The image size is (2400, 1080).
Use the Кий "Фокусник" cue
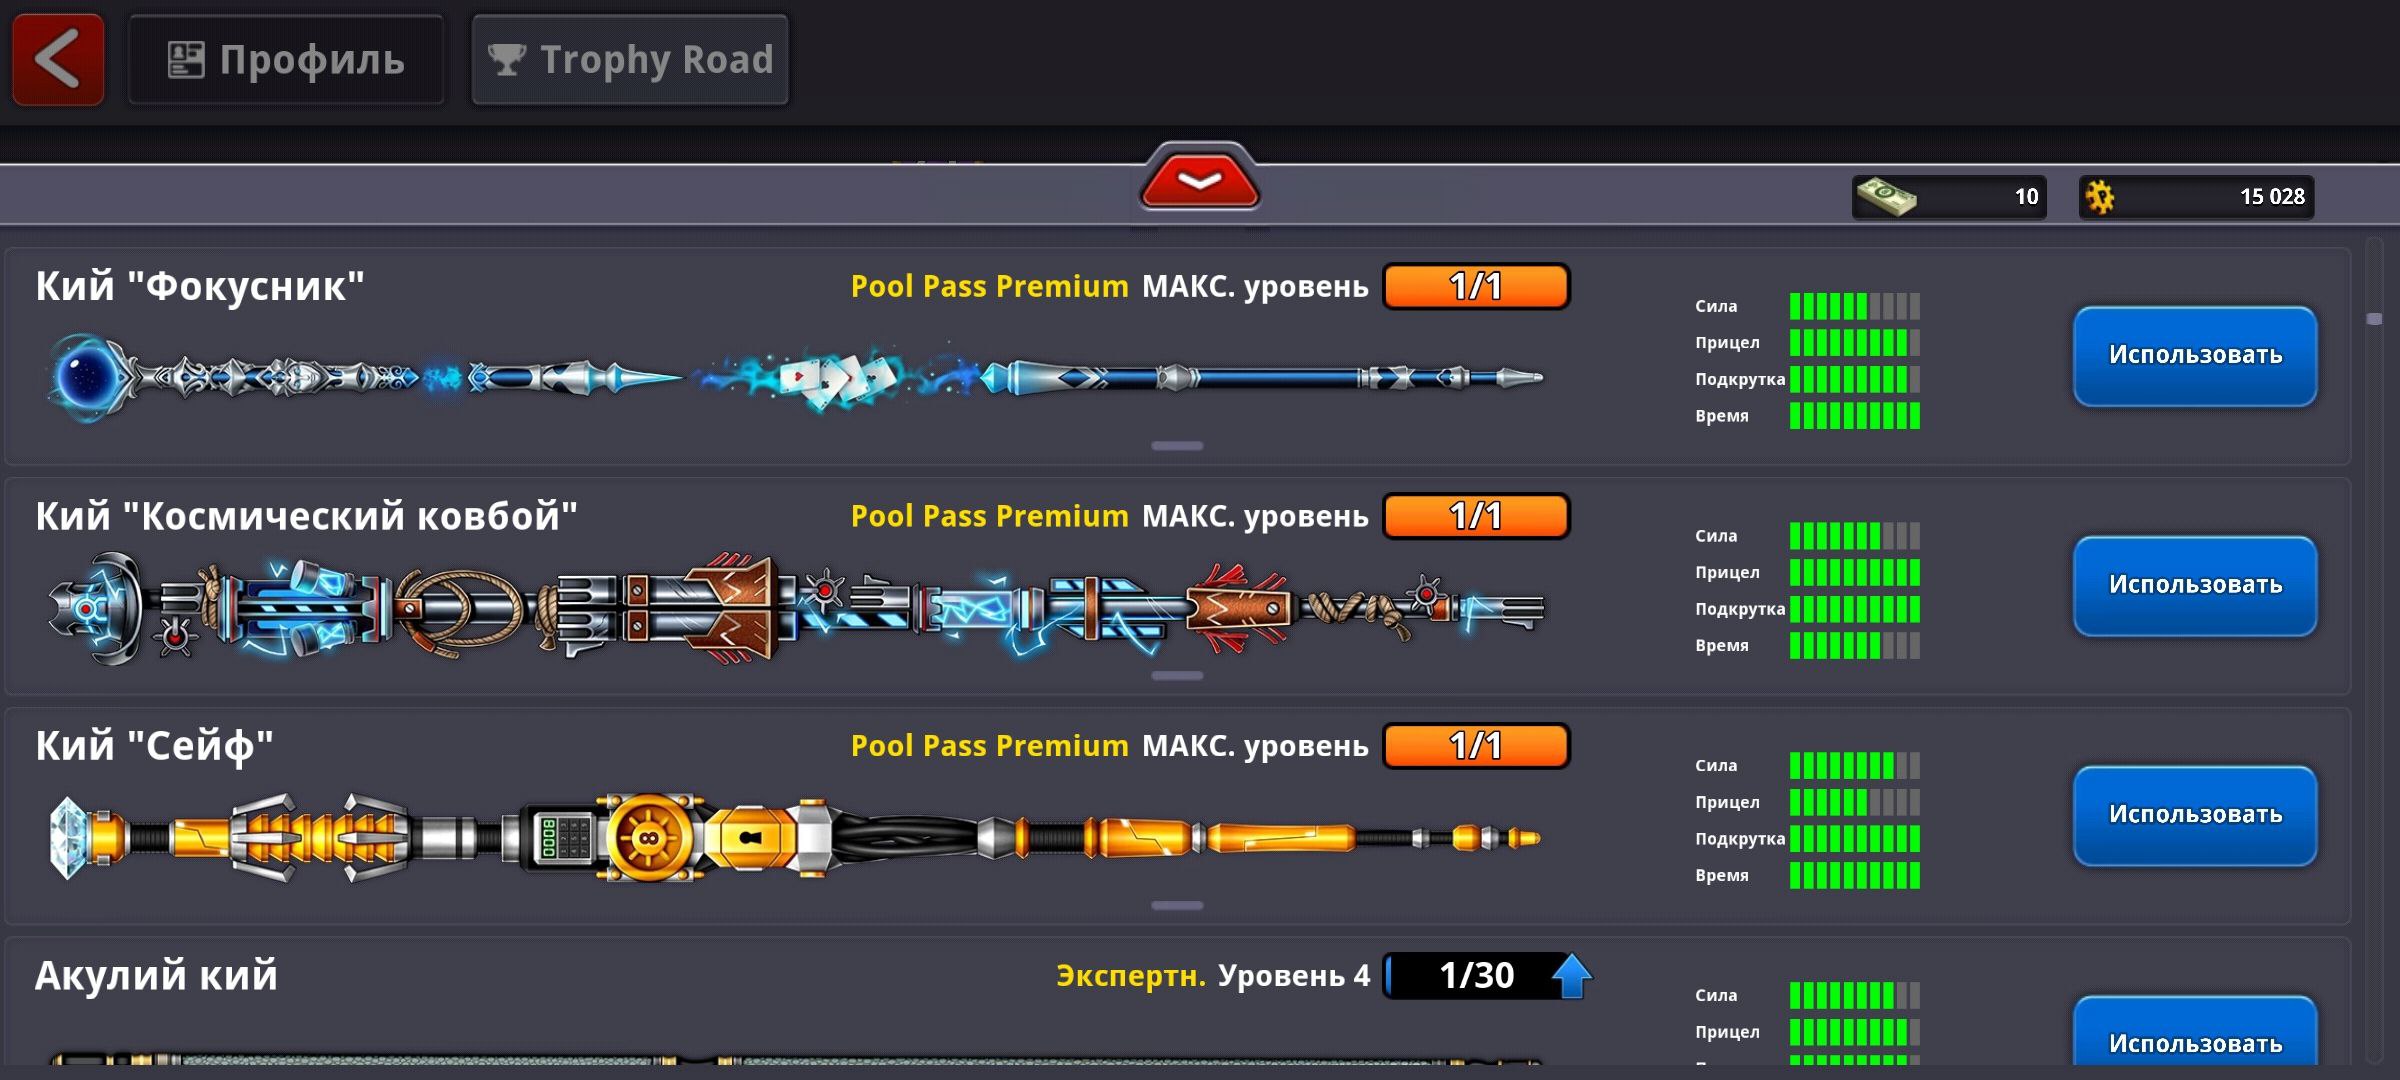(2195, 356)
